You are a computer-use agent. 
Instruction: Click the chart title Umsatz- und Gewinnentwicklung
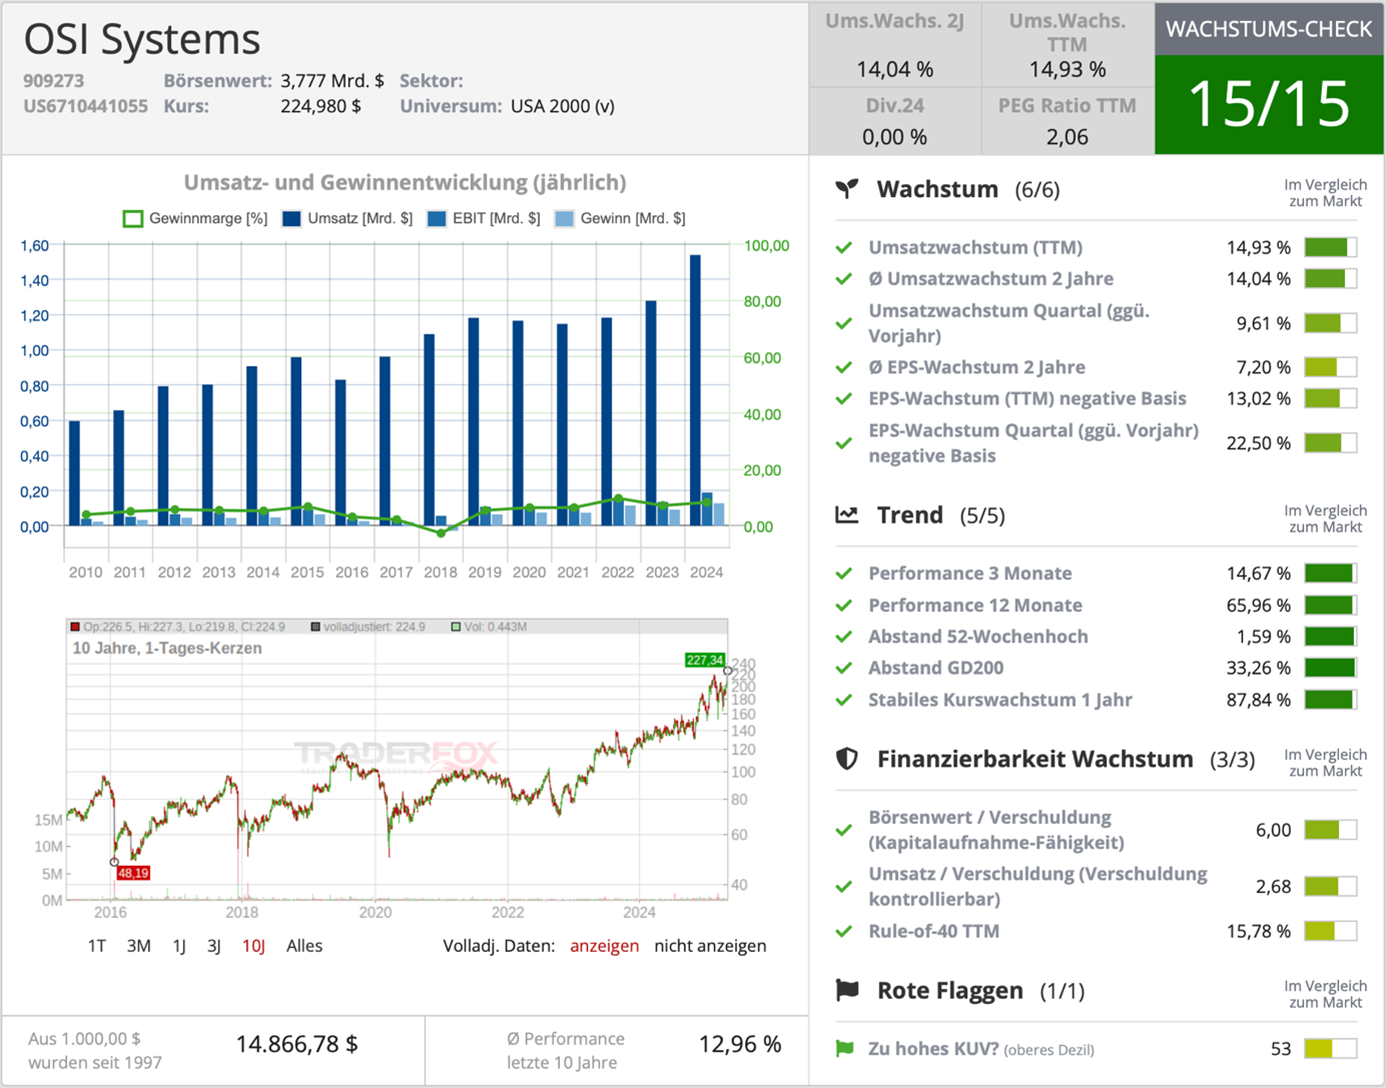pyautogui.click(x=405, y=182)
